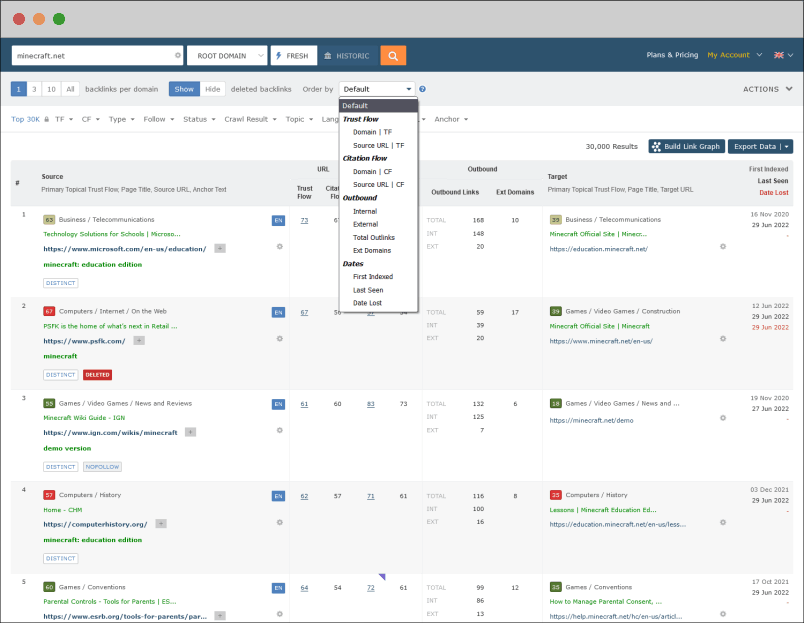
Task: Click target gear icon for help.minecraft.net row
Action: click(x=723, y=614)
